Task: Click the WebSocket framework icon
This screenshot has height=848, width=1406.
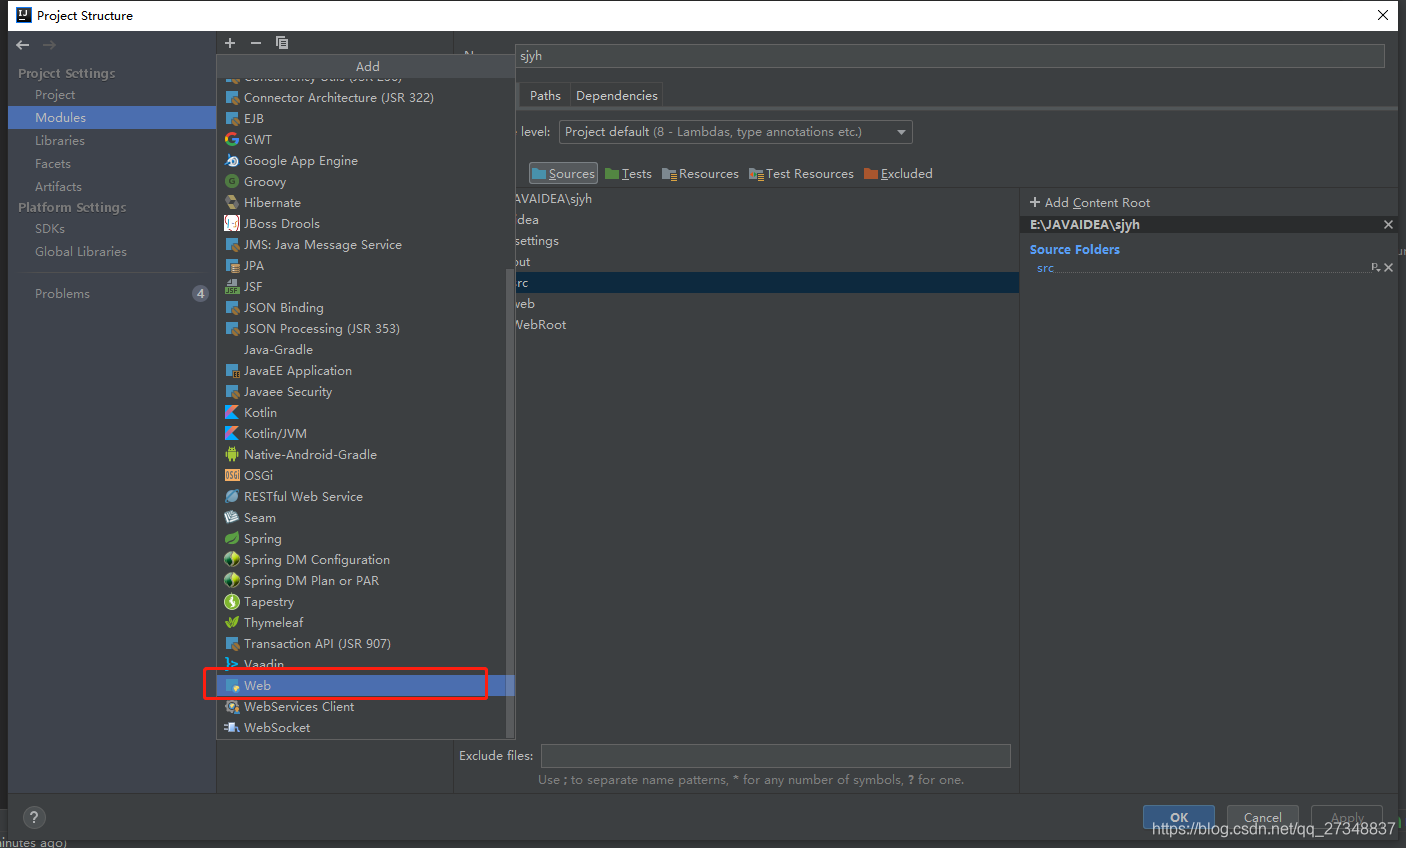Action: [x=232, y=727]
